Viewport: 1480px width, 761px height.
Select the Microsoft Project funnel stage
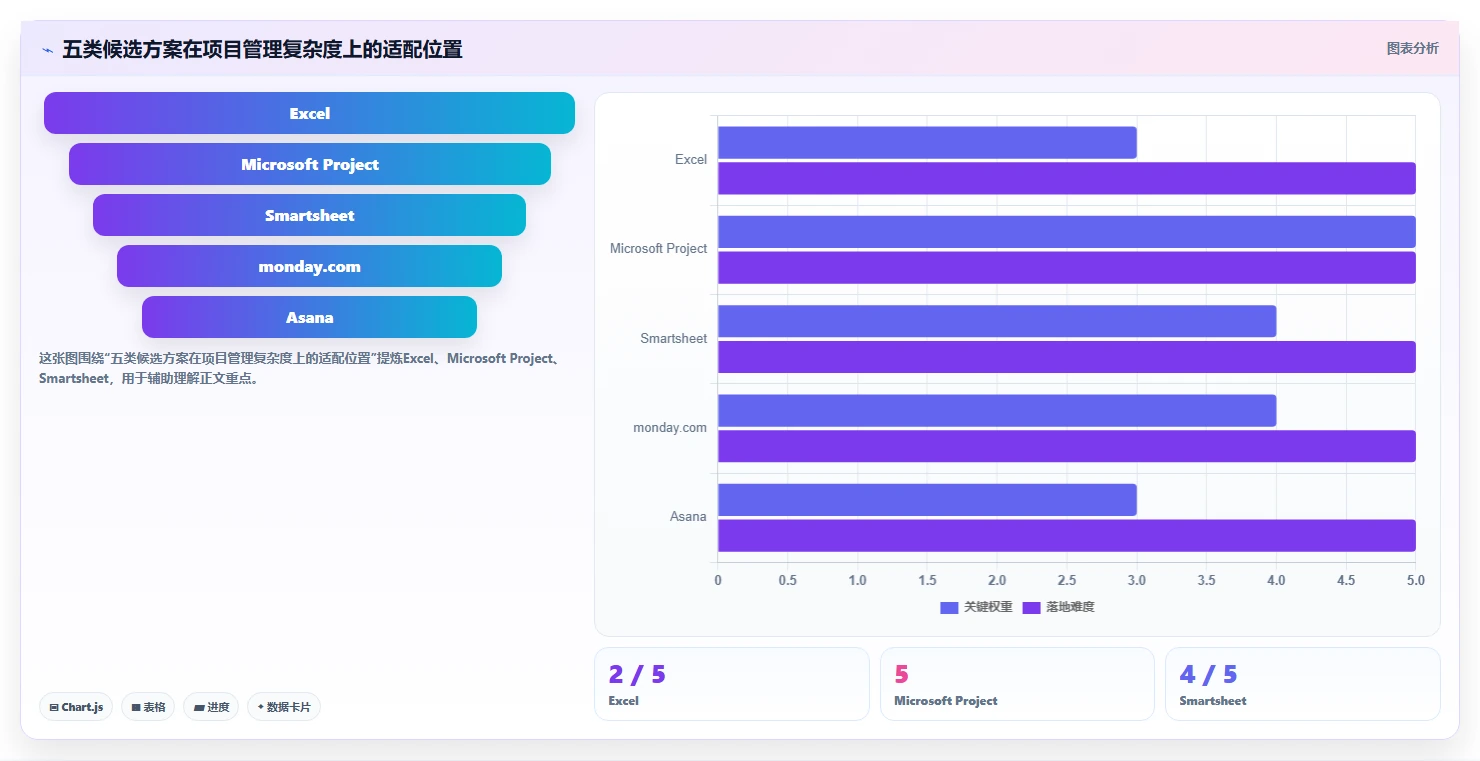(309, 164)
